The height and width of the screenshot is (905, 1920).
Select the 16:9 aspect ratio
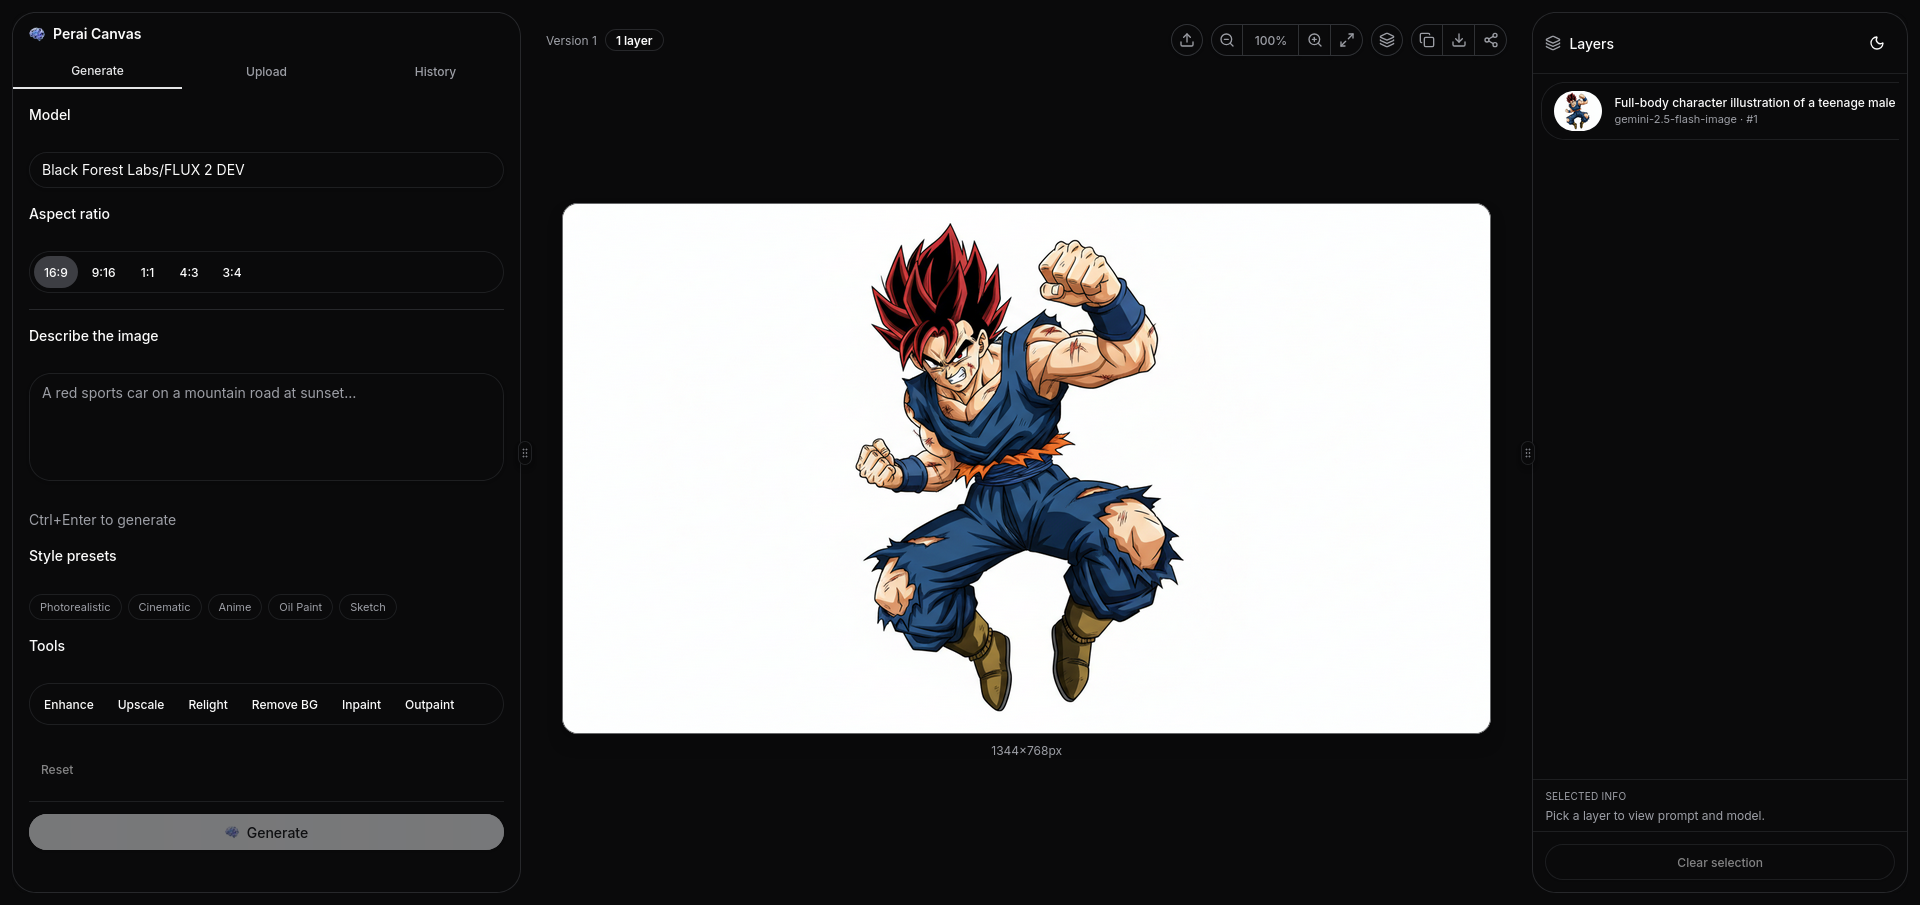(56, 272)
